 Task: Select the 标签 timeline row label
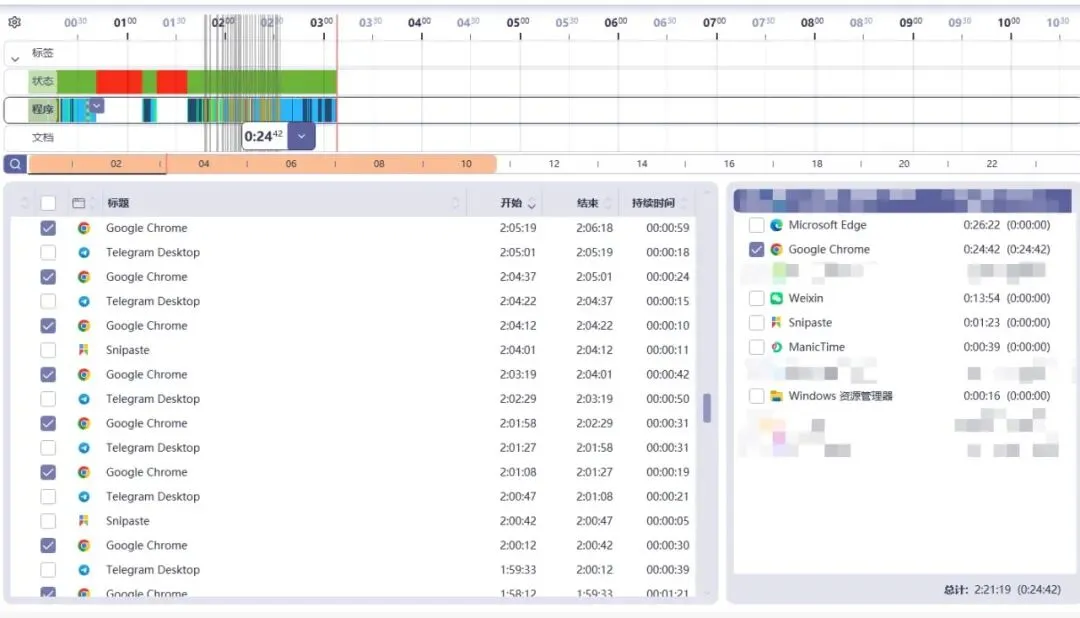pyautogui.click(x=42, y=52)
